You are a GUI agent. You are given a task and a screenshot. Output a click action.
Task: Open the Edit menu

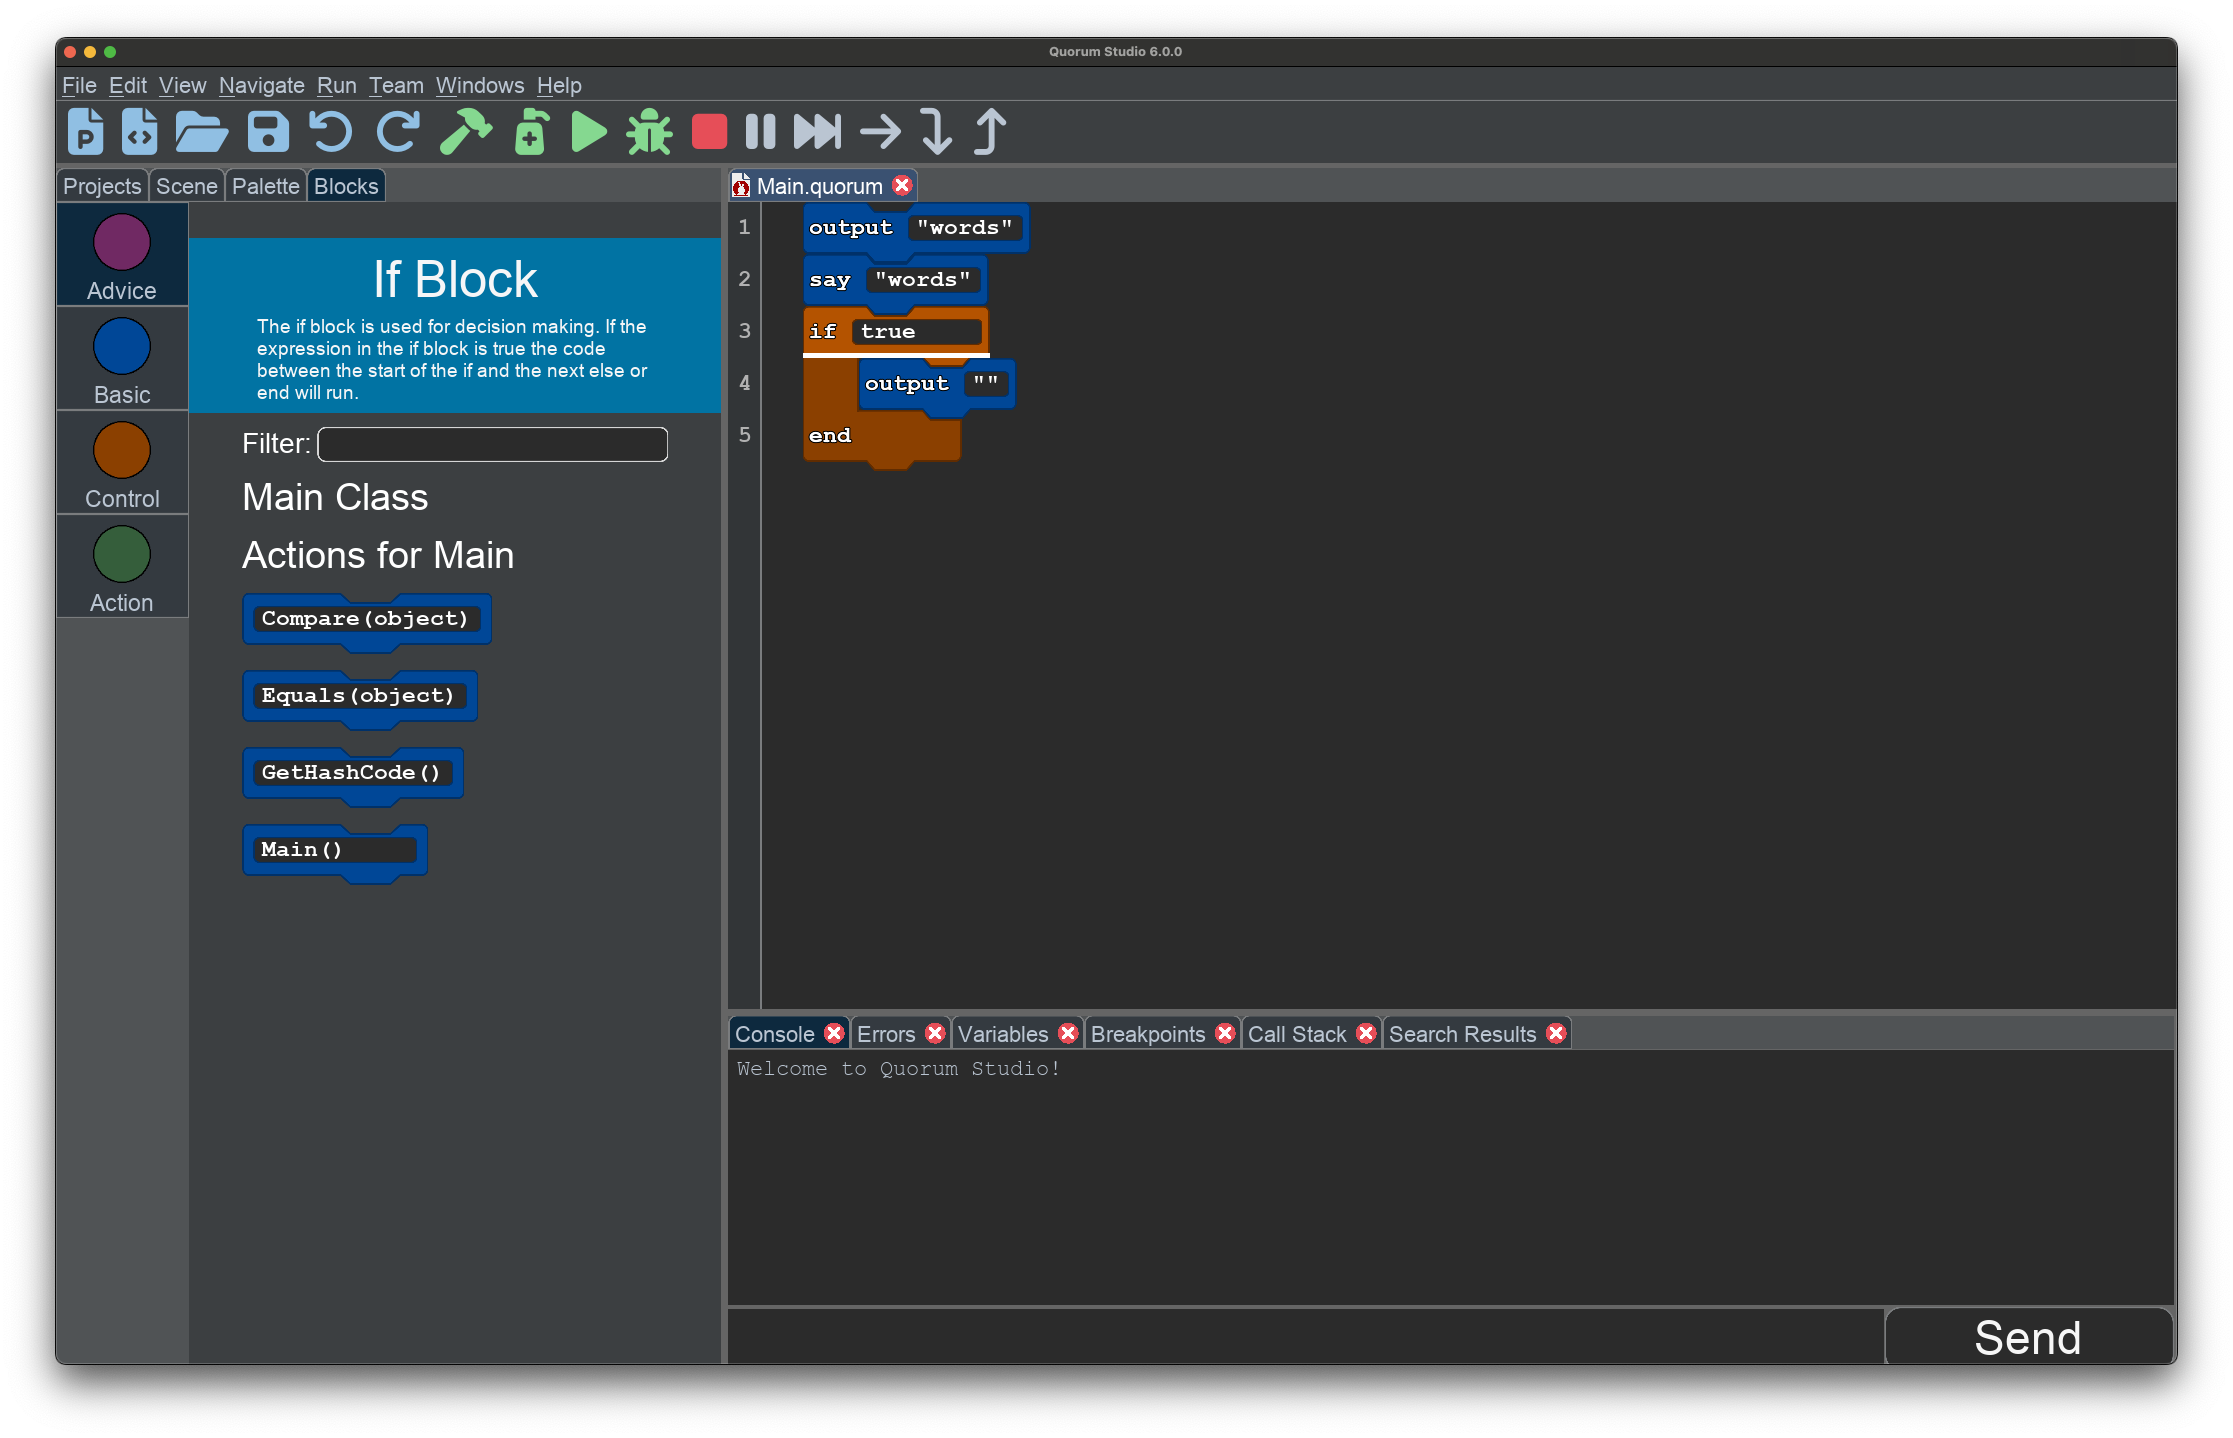pyautogui.click(x=128, y=85)
